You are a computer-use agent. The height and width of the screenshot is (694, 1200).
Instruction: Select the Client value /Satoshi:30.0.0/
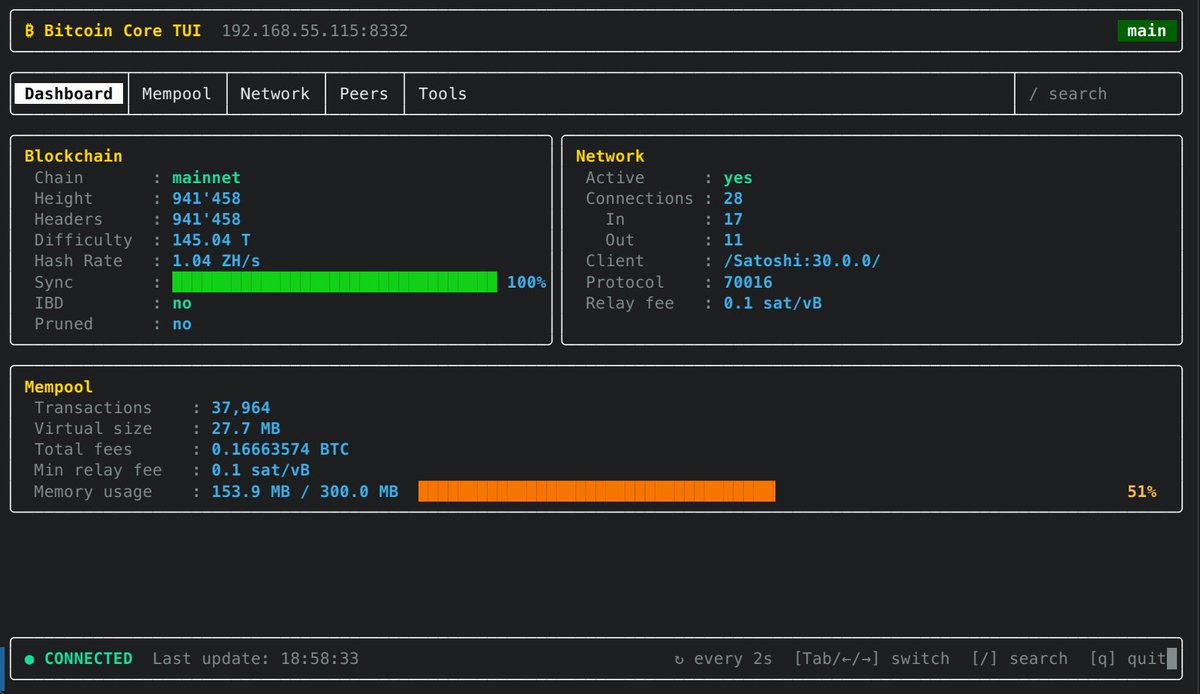[802, 261]
